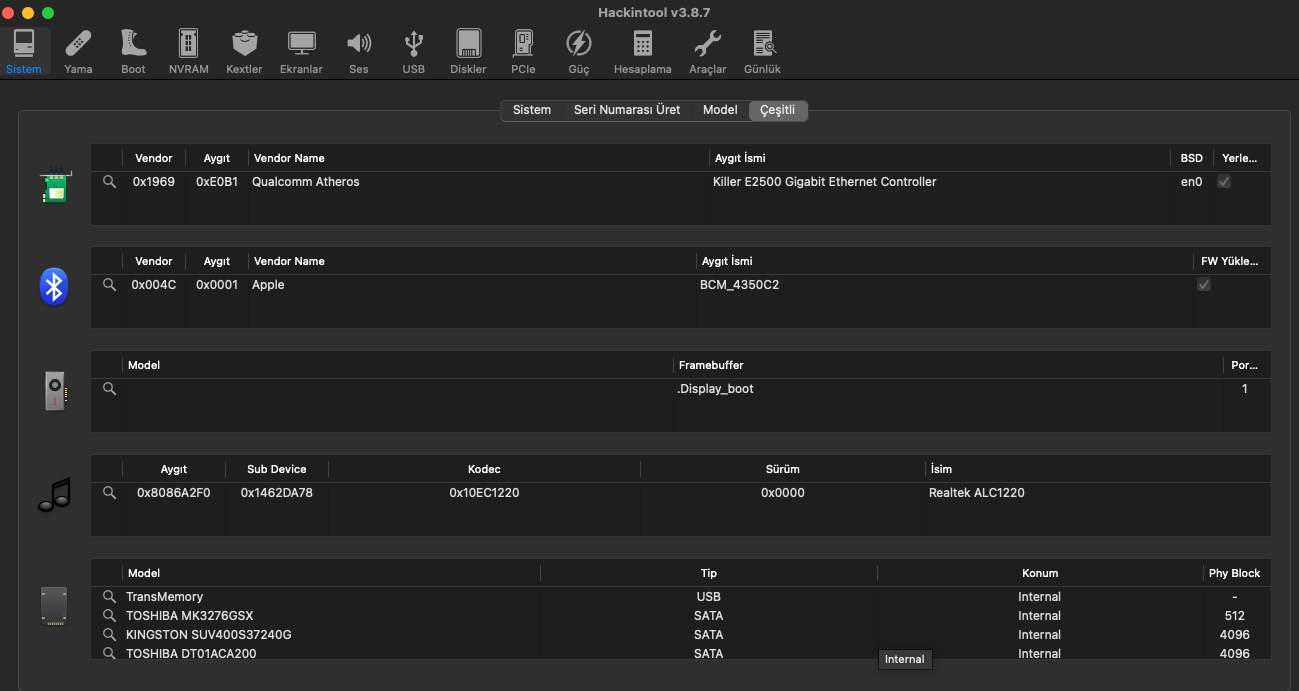Click the Konum column header
1299x691 pixels.
pos(1040,573)
